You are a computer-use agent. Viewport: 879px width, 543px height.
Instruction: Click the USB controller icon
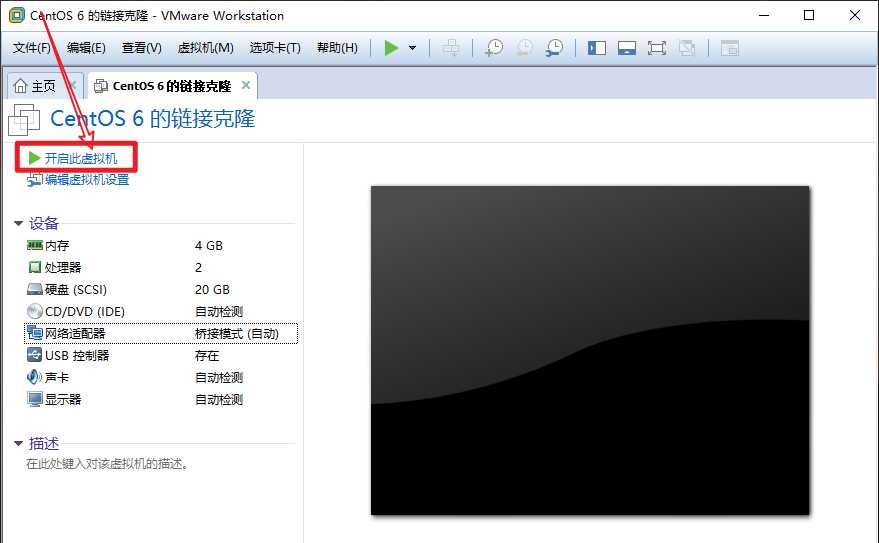point(35,355)
